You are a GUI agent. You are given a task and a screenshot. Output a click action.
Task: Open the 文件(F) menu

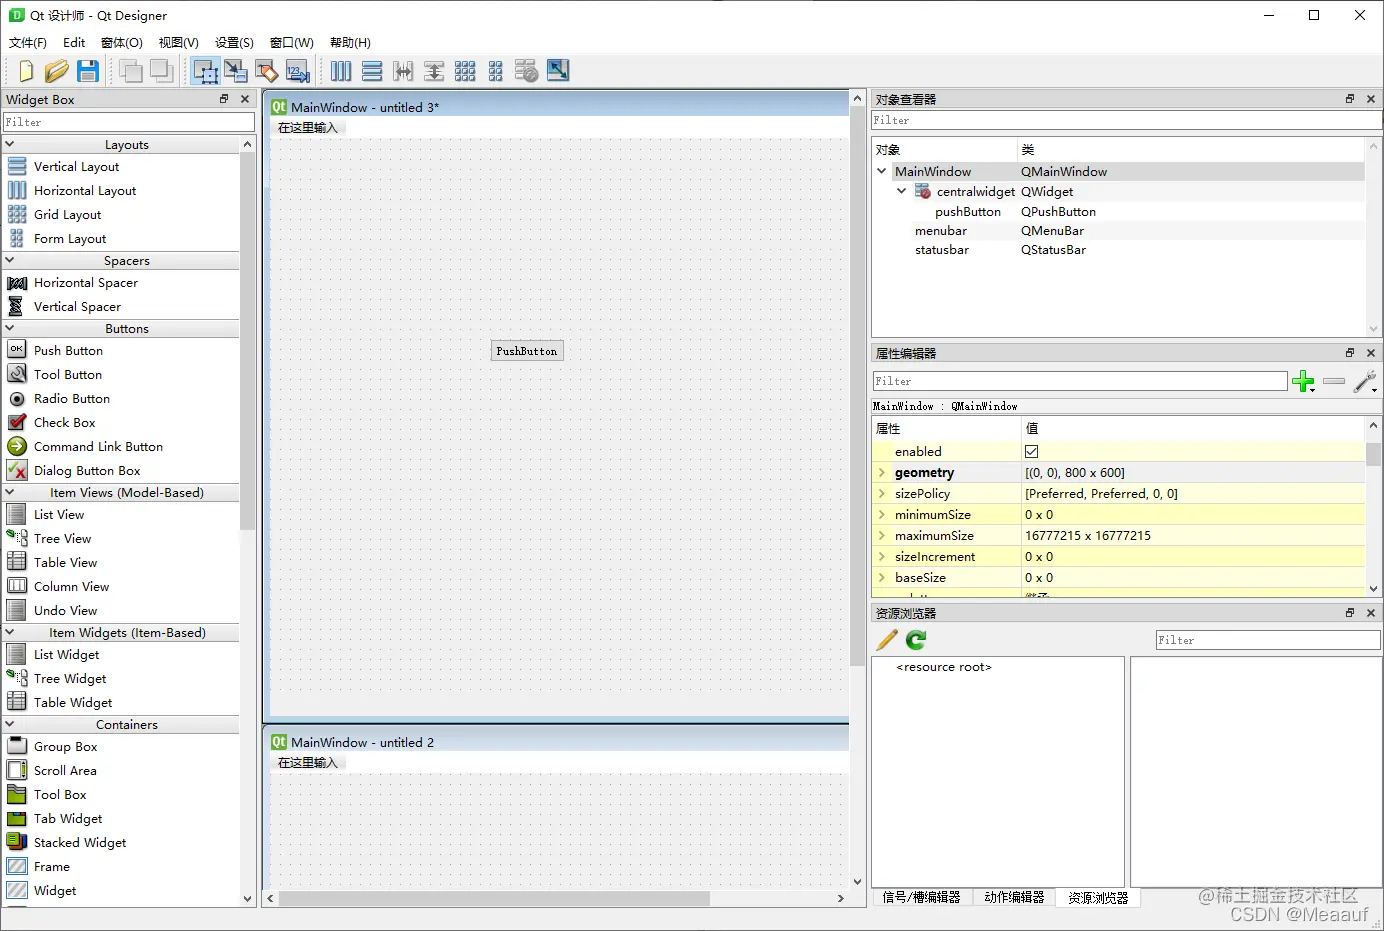(x=28, y=43)
